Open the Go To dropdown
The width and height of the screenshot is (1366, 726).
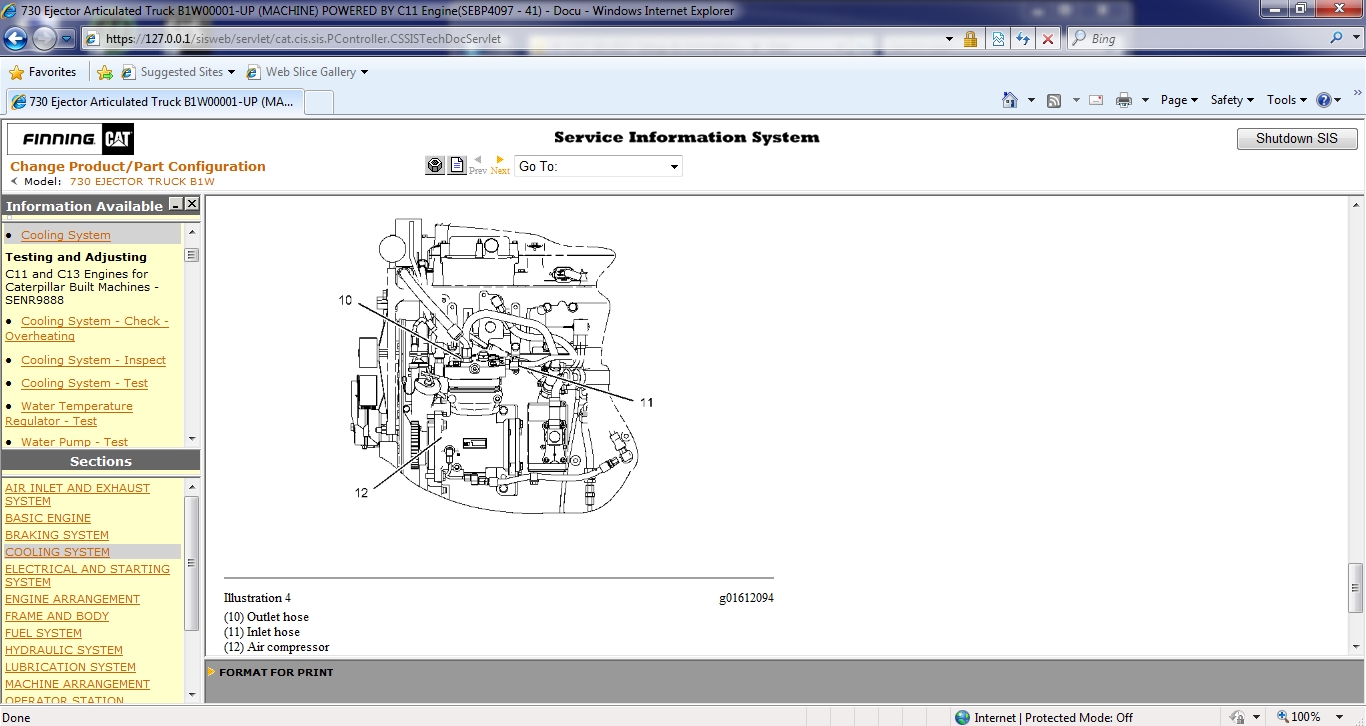(x=673, y=166)
